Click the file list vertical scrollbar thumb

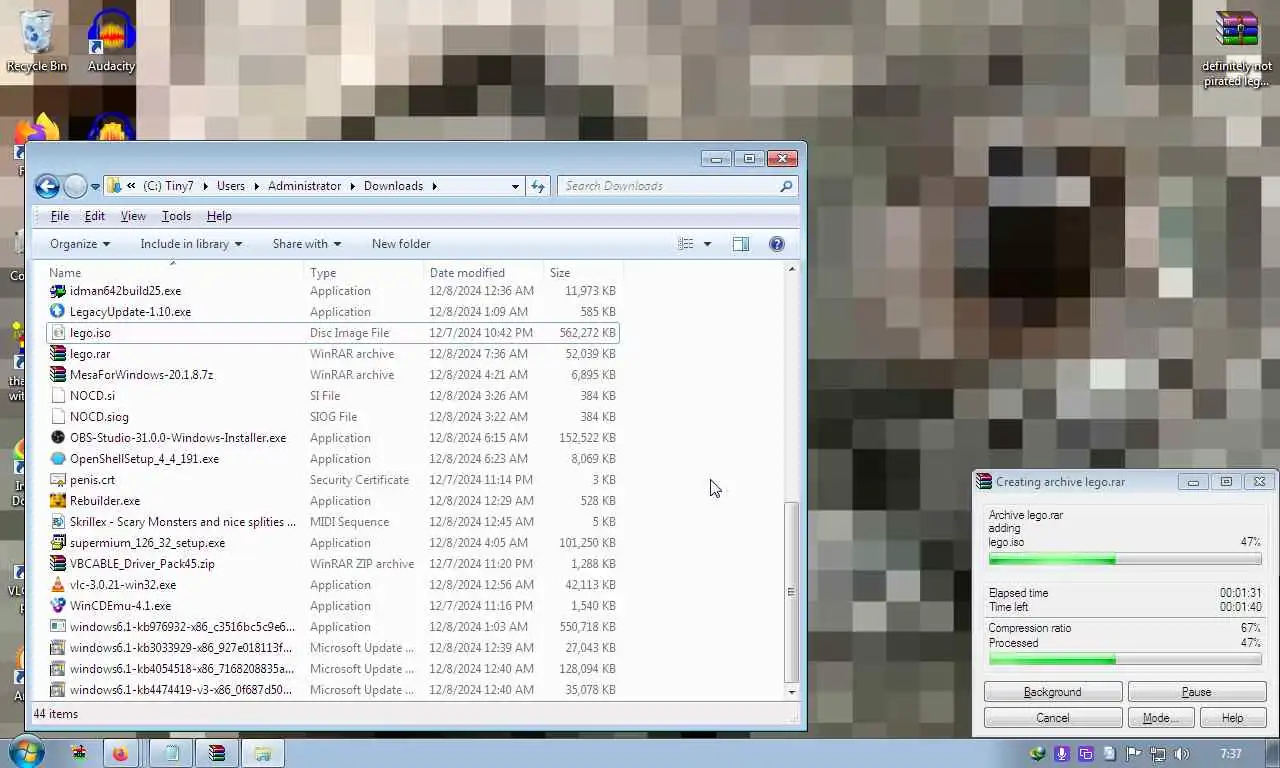tap(792, 591)
